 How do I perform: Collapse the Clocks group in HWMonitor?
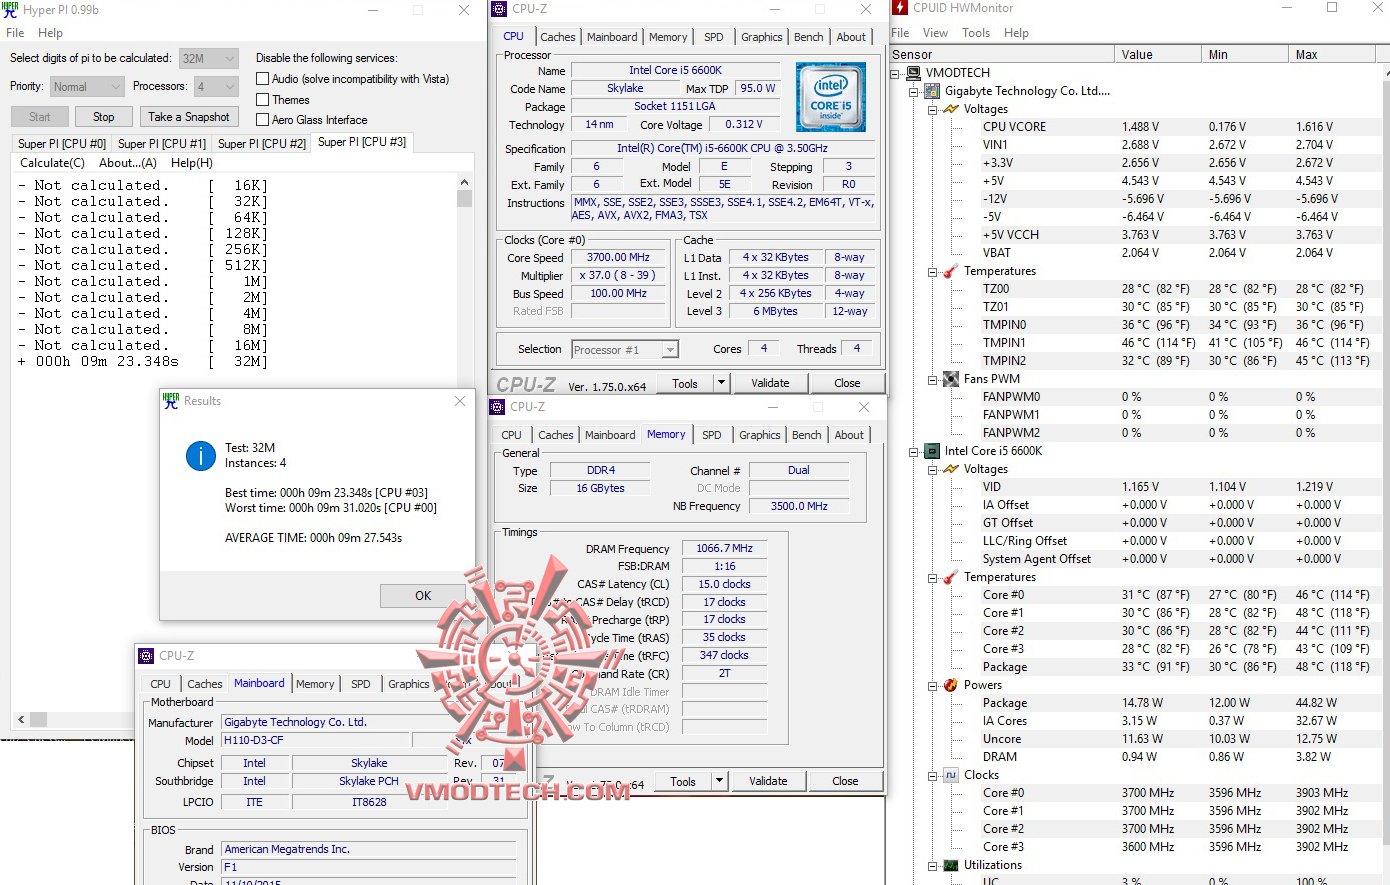[933, 775]
